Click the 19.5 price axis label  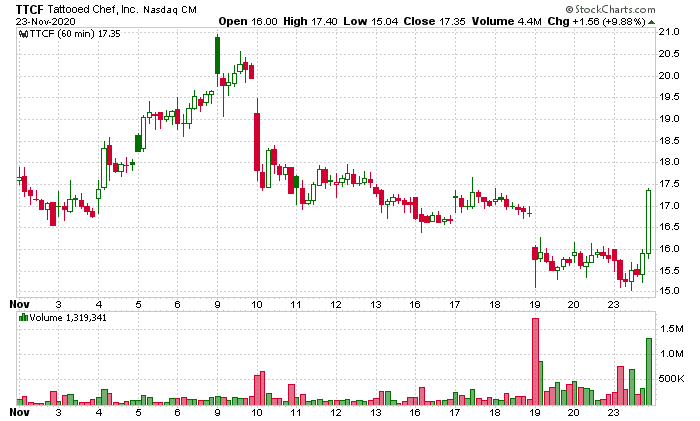pyautogui.click(x=669, y=97)
